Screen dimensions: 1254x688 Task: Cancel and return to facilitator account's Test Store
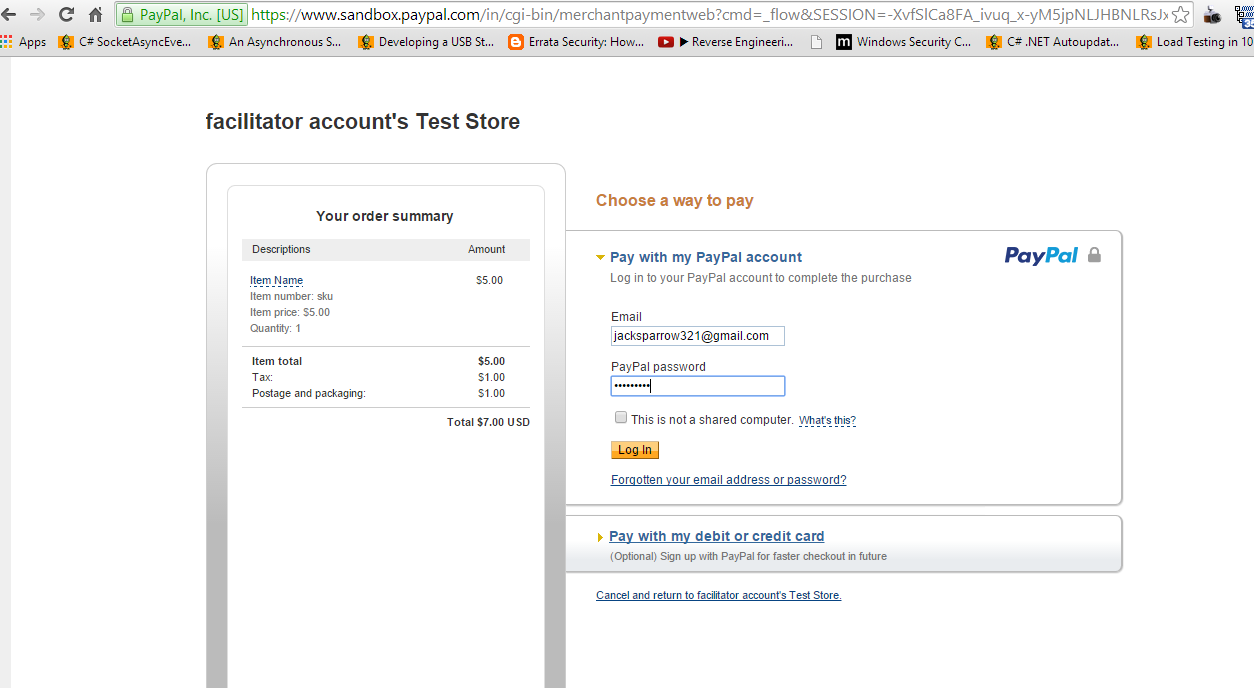tap(719, 595)
